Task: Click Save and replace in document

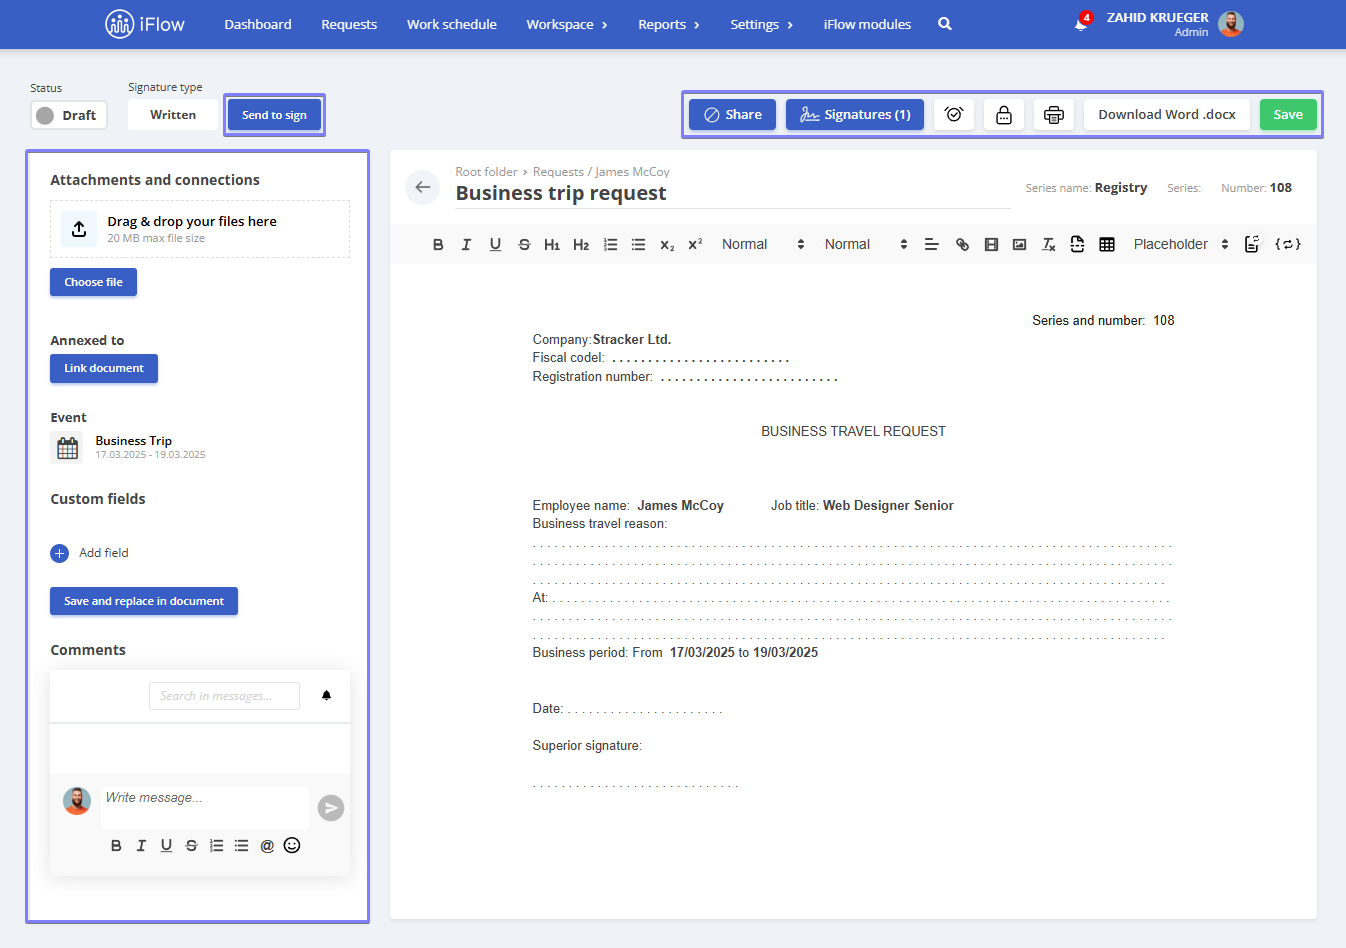Action: click(x=144, y=601)
